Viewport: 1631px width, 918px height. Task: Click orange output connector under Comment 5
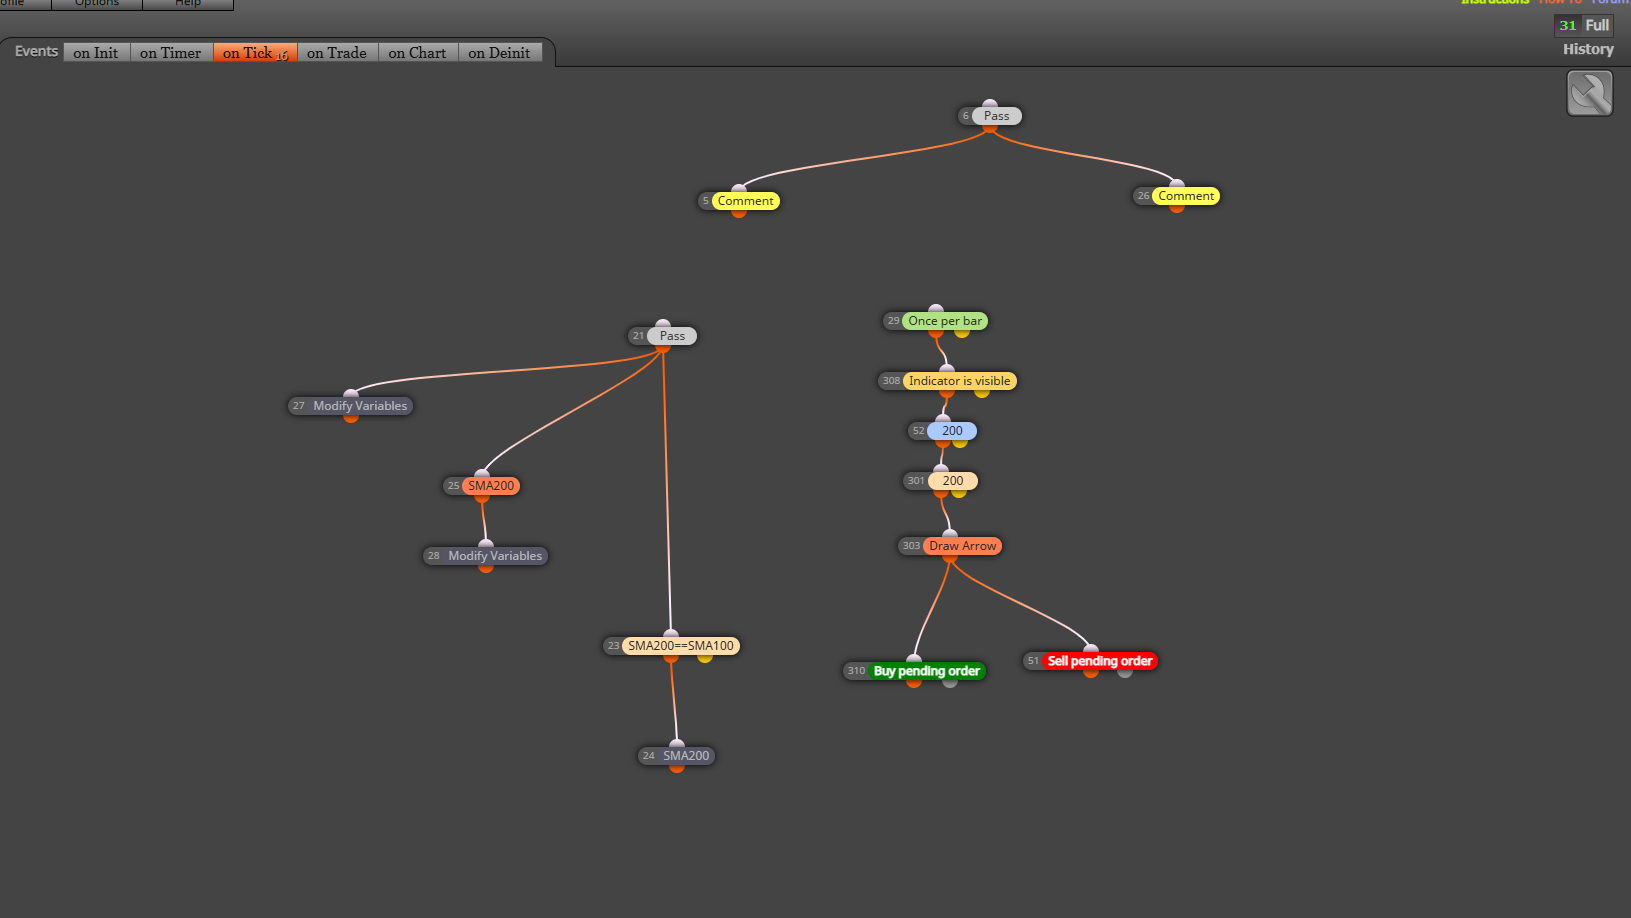pyautogui.click(x=739, y=213)
